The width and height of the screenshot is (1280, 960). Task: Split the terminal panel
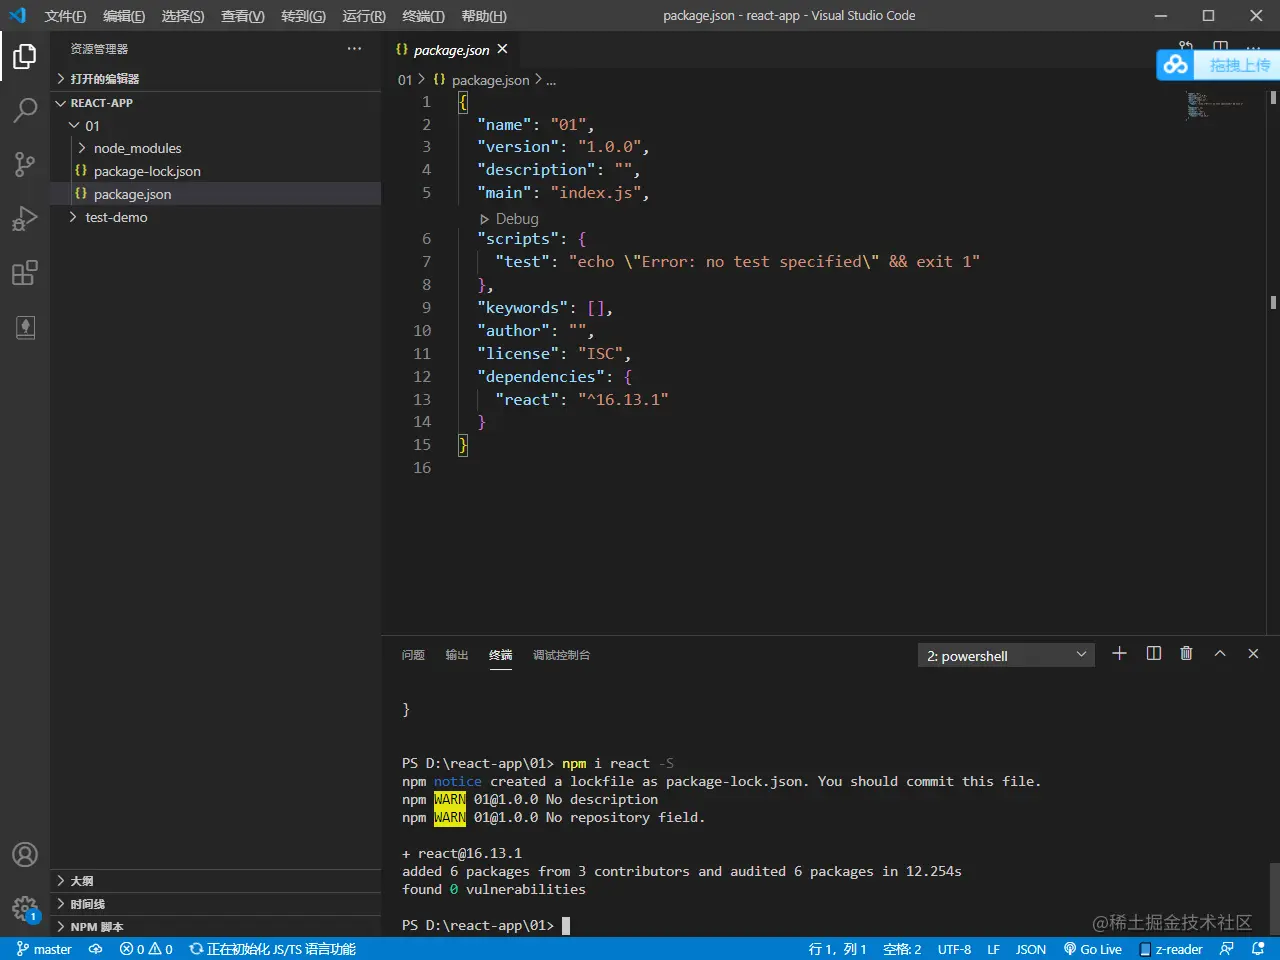click(x=1153, y=654)
